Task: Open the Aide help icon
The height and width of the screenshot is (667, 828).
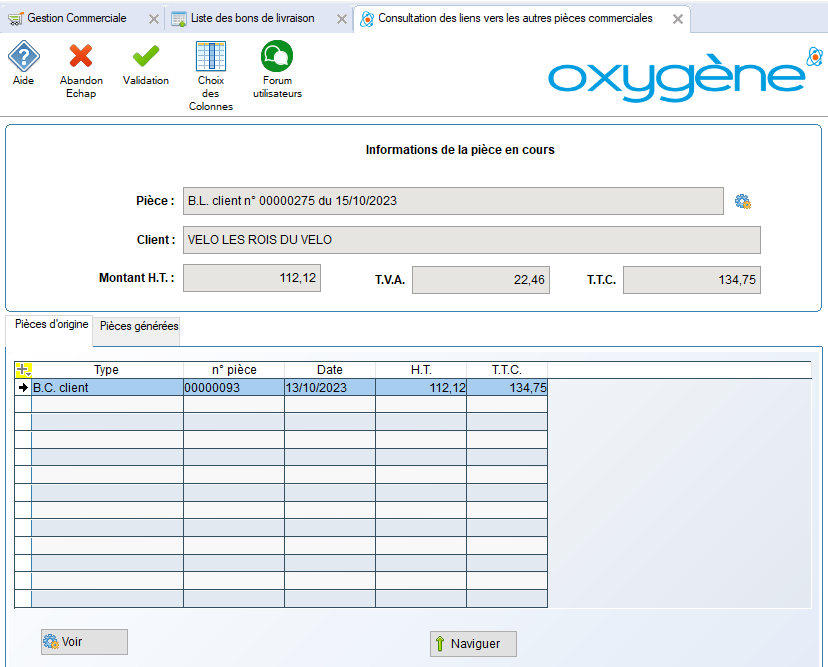Action: (23, 56)
